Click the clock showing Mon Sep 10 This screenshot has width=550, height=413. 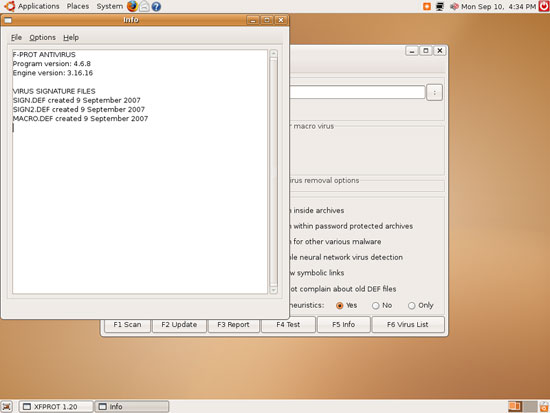[x=498, y=6]
